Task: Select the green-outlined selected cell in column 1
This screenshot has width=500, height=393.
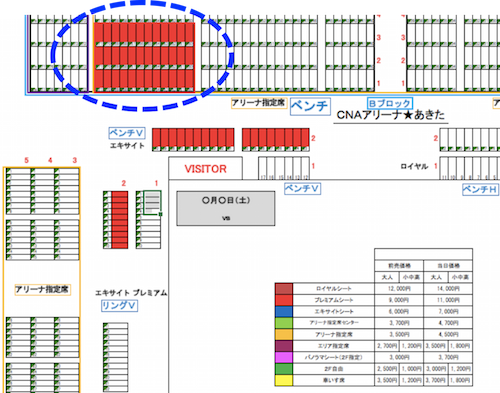Action: coord(153,202)
